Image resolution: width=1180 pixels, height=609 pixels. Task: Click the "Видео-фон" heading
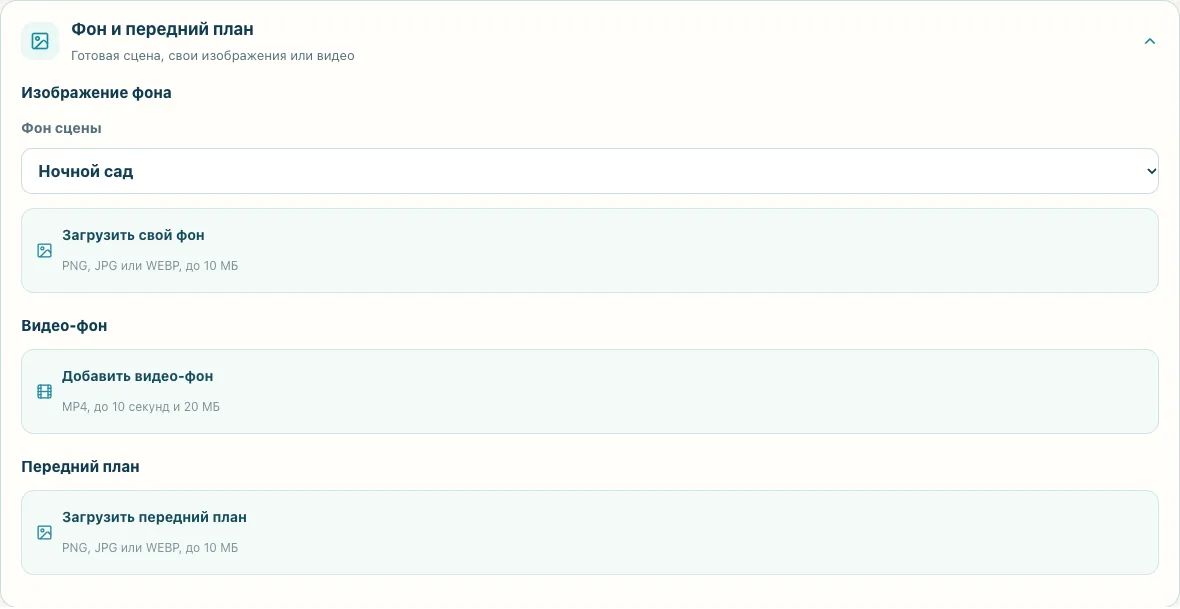click(x=64, y=326)
